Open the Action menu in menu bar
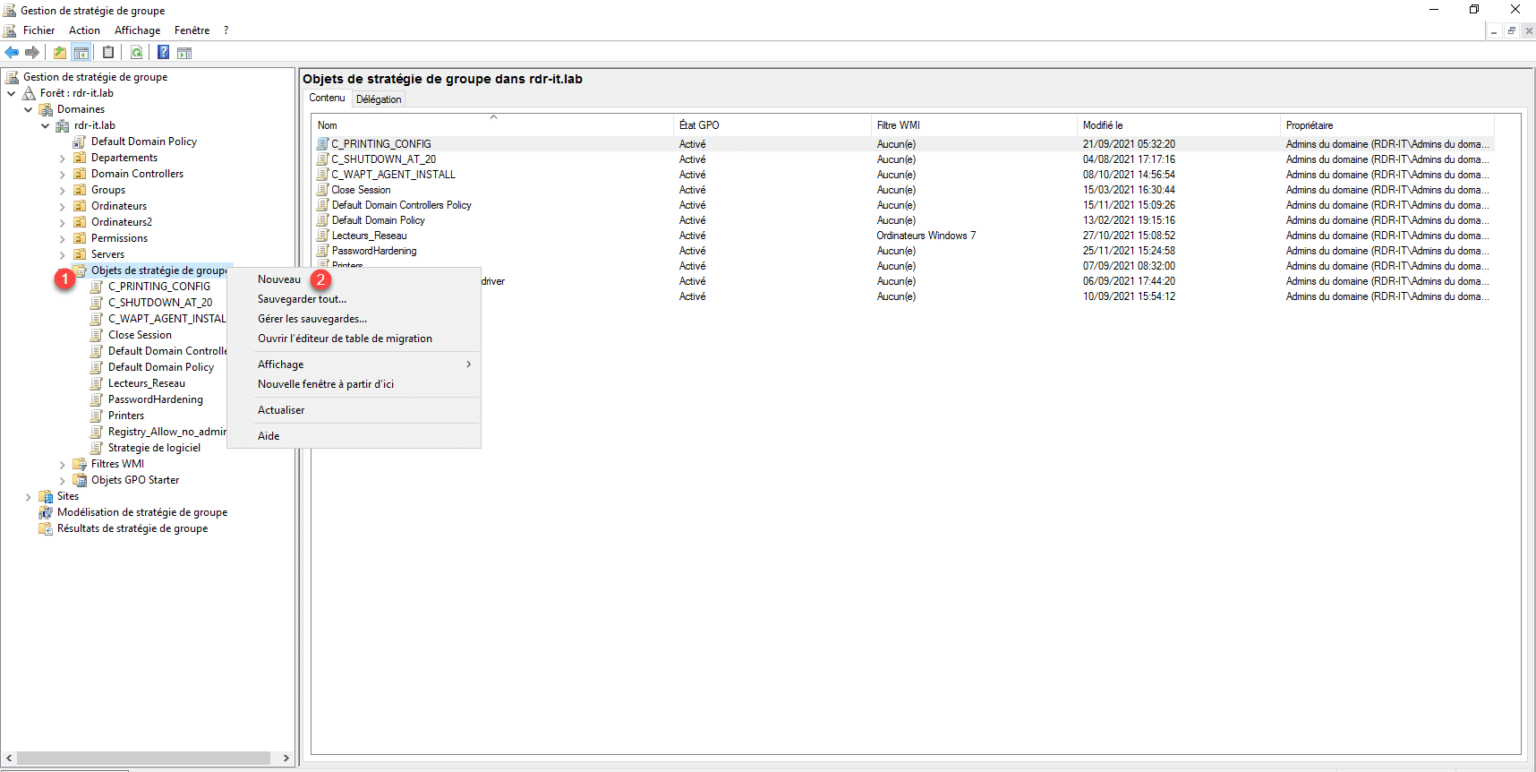This screenshot has height=772, width=1536. pyautogui.click(x=84, y=30)
